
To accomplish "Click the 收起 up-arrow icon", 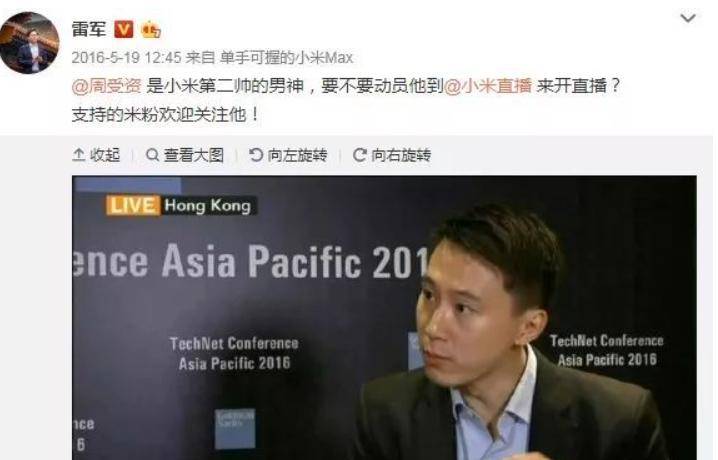I will 79,155.
